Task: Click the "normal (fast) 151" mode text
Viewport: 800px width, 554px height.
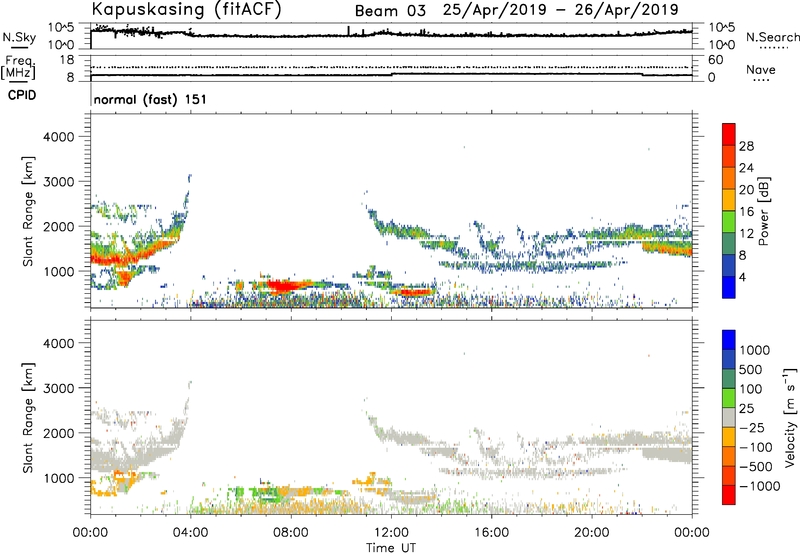Action: (150, 99)
